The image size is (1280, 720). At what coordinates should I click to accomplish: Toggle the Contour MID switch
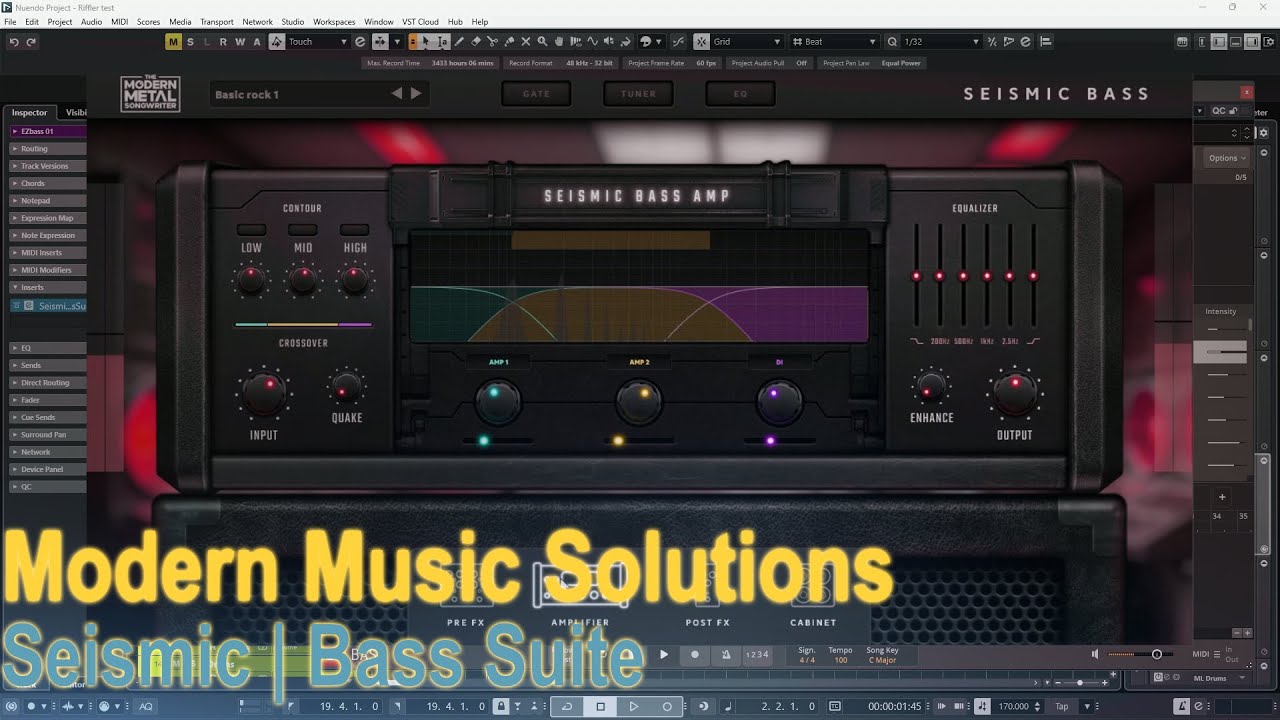point(302,229)
